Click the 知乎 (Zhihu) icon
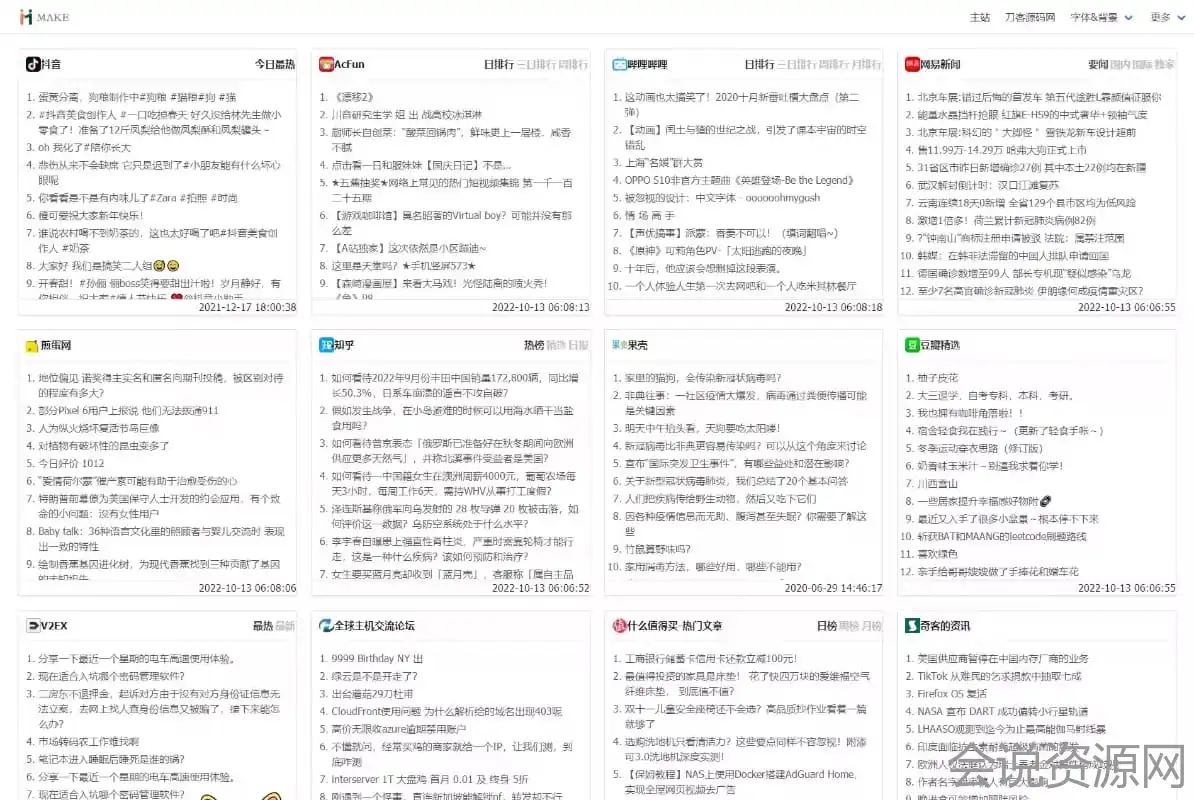The image size is (1194, 800). [x=326, y=345]
